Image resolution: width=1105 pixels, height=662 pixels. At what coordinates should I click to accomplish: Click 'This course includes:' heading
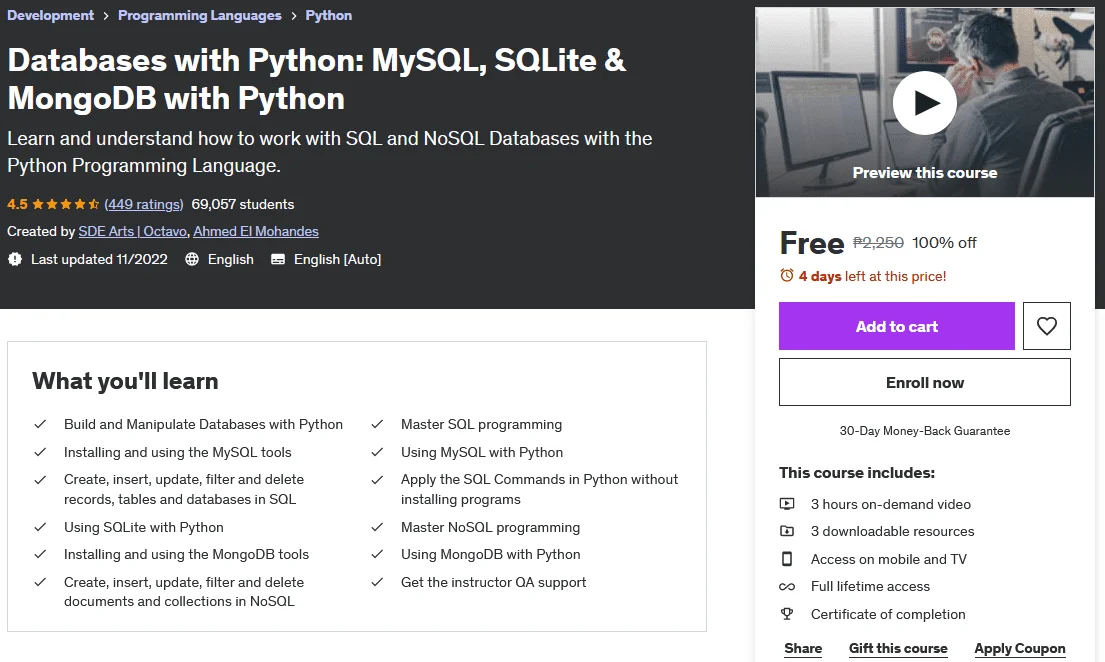click(x=857, y=473)
